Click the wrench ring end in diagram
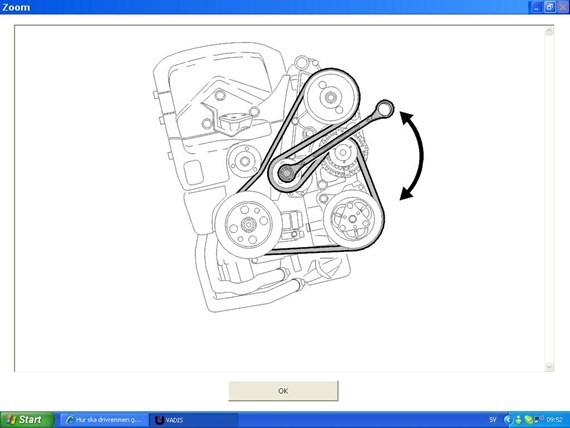The image size is (570, 428). tap(384, 108)
